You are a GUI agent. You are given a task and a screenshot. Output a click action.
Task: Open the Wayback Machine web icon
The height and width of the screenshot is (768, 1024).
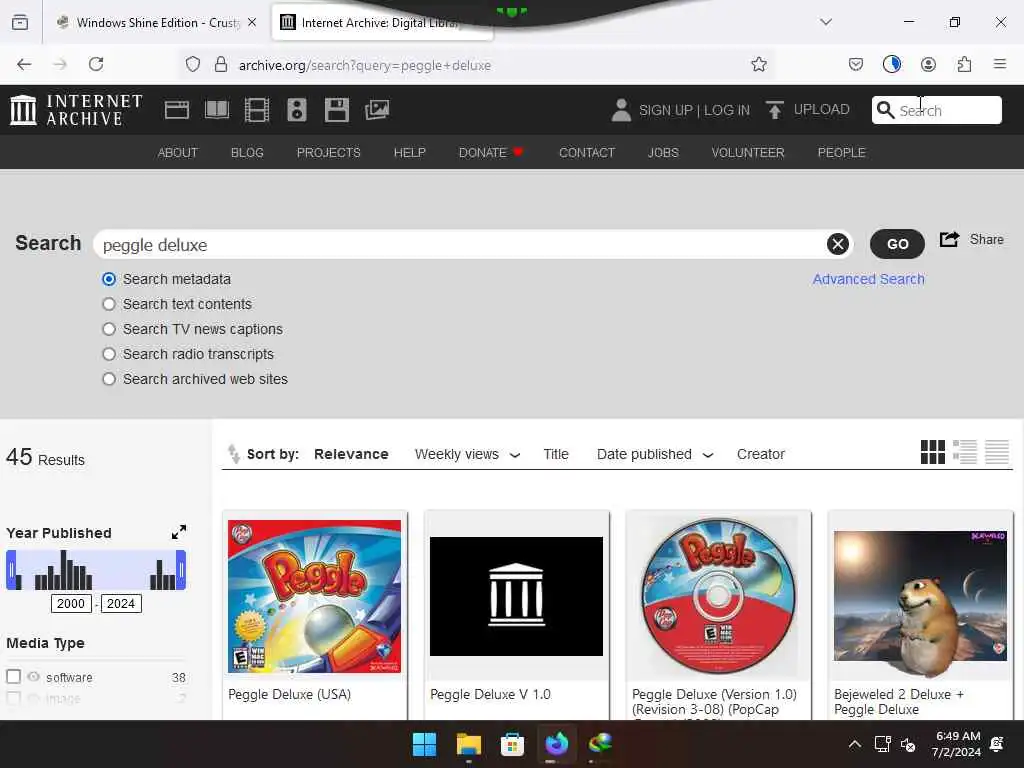click(176, 110)
